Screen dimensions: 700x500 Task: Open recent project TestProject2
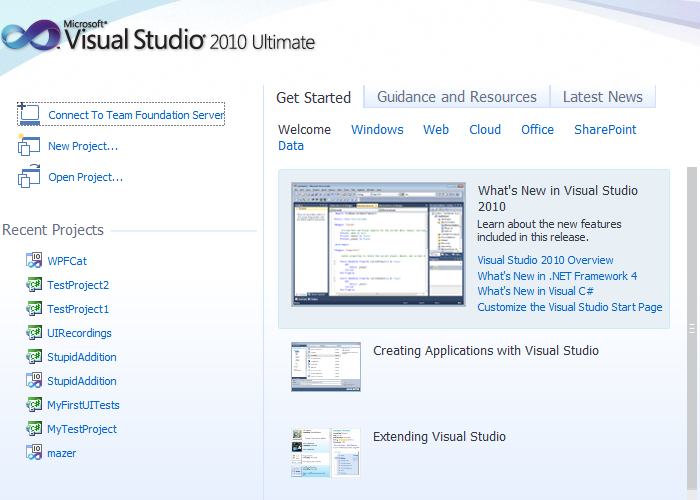pos(78,285)
